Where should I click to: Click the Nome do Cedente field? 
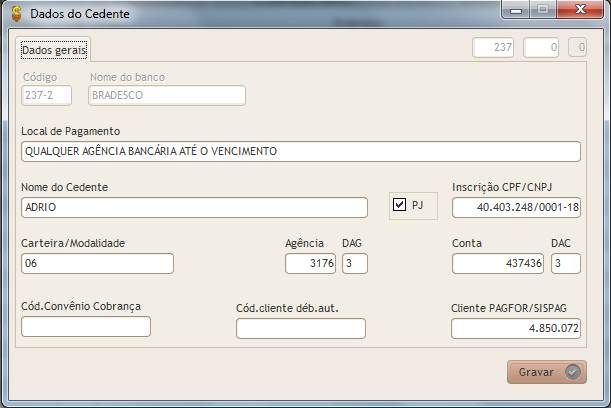coord(194,207)
